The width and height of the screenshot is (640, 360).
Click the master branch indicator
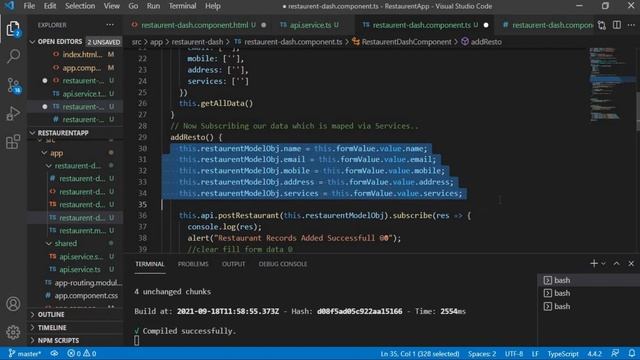point(25,353)
